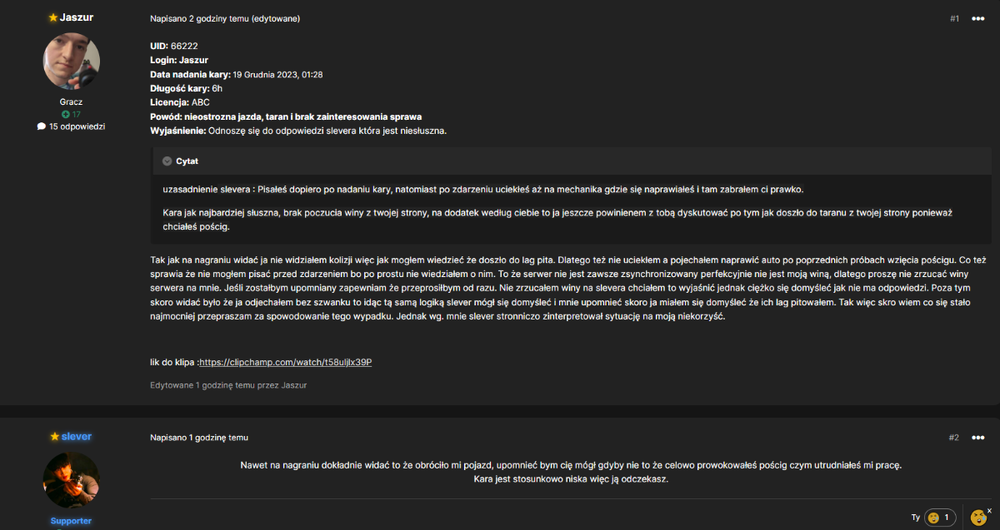Click the star icon beside slever's name

[x=55, y=437]
